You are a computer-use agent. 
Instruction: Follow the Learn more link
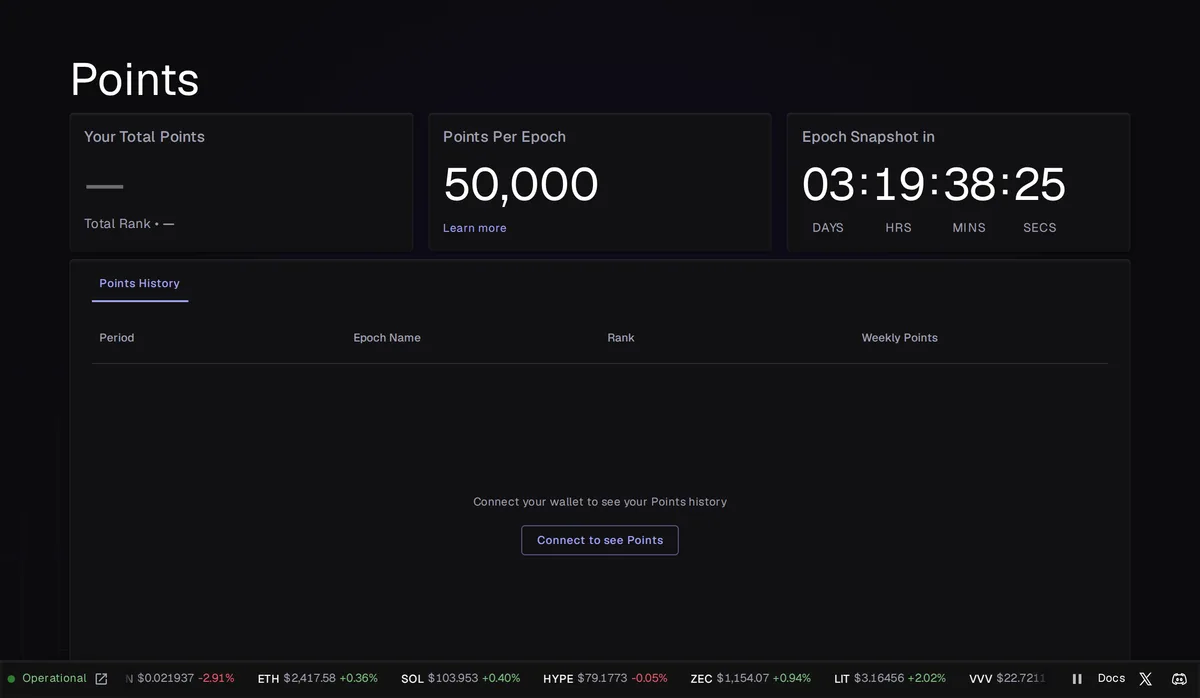pos(475,228)
